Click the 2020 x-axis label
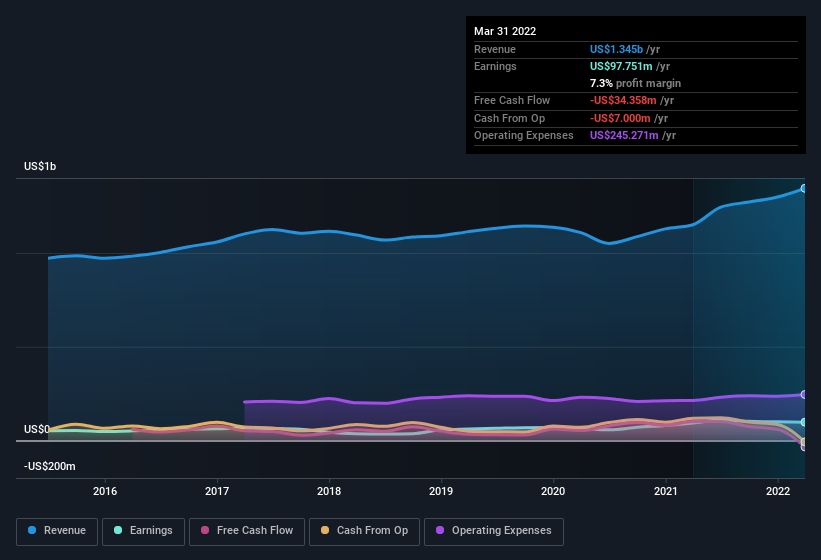Viewport: 821px width, 560px height. click(553, 491)
